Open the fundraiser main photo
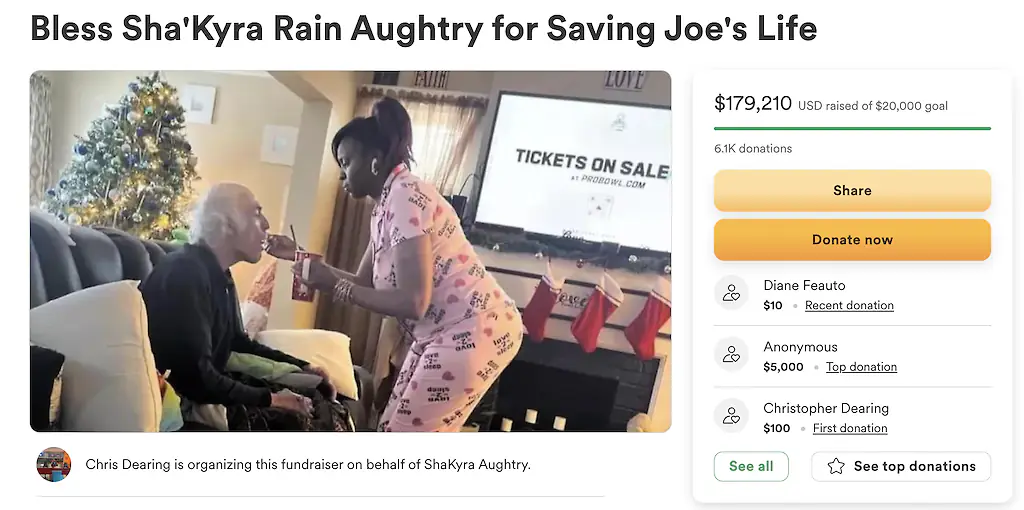The width and height of the screenshot is (1024, 510). point(351,251)
